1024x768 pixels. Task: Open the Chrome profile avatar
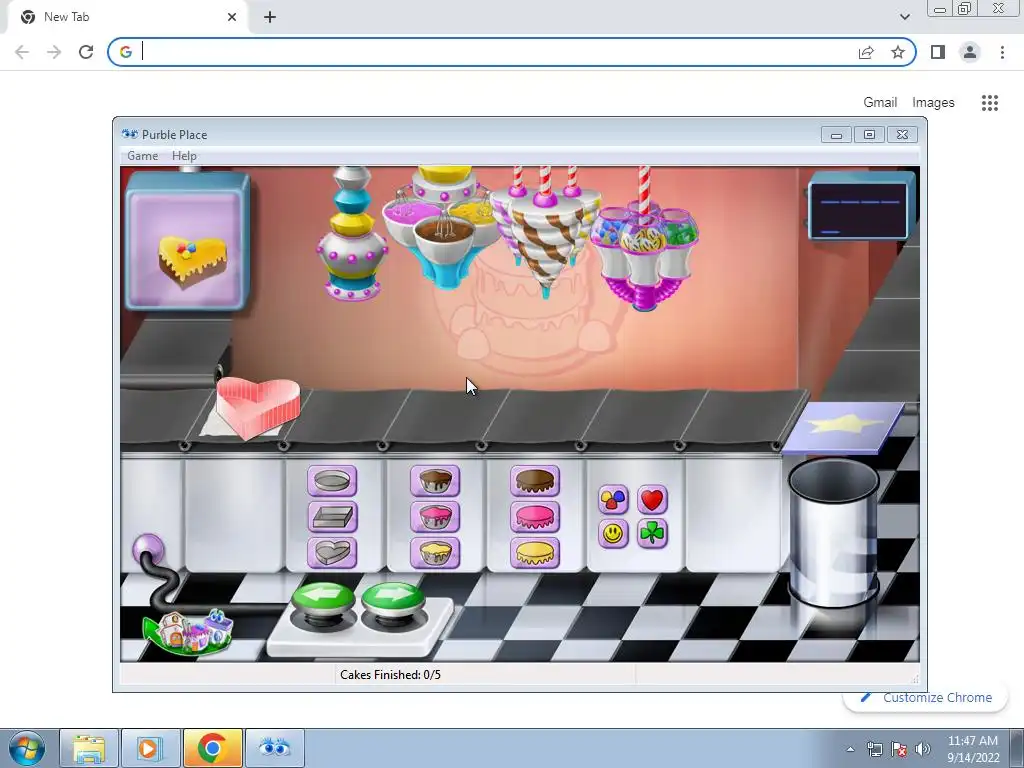(x=970, y=52)
